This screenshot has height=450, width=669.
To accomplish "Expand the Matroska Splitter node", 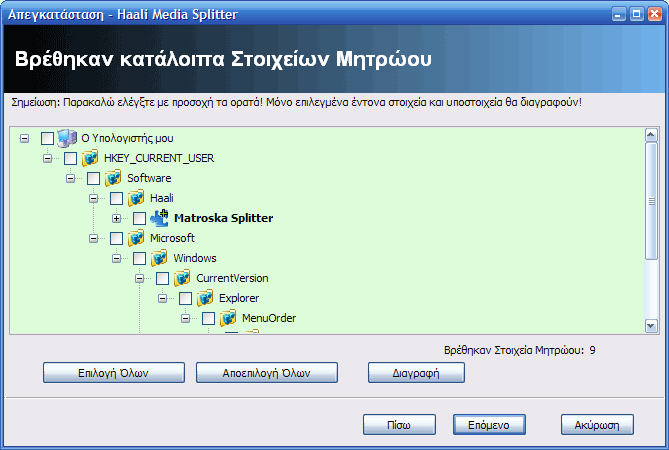I will (x=116, y=218).
